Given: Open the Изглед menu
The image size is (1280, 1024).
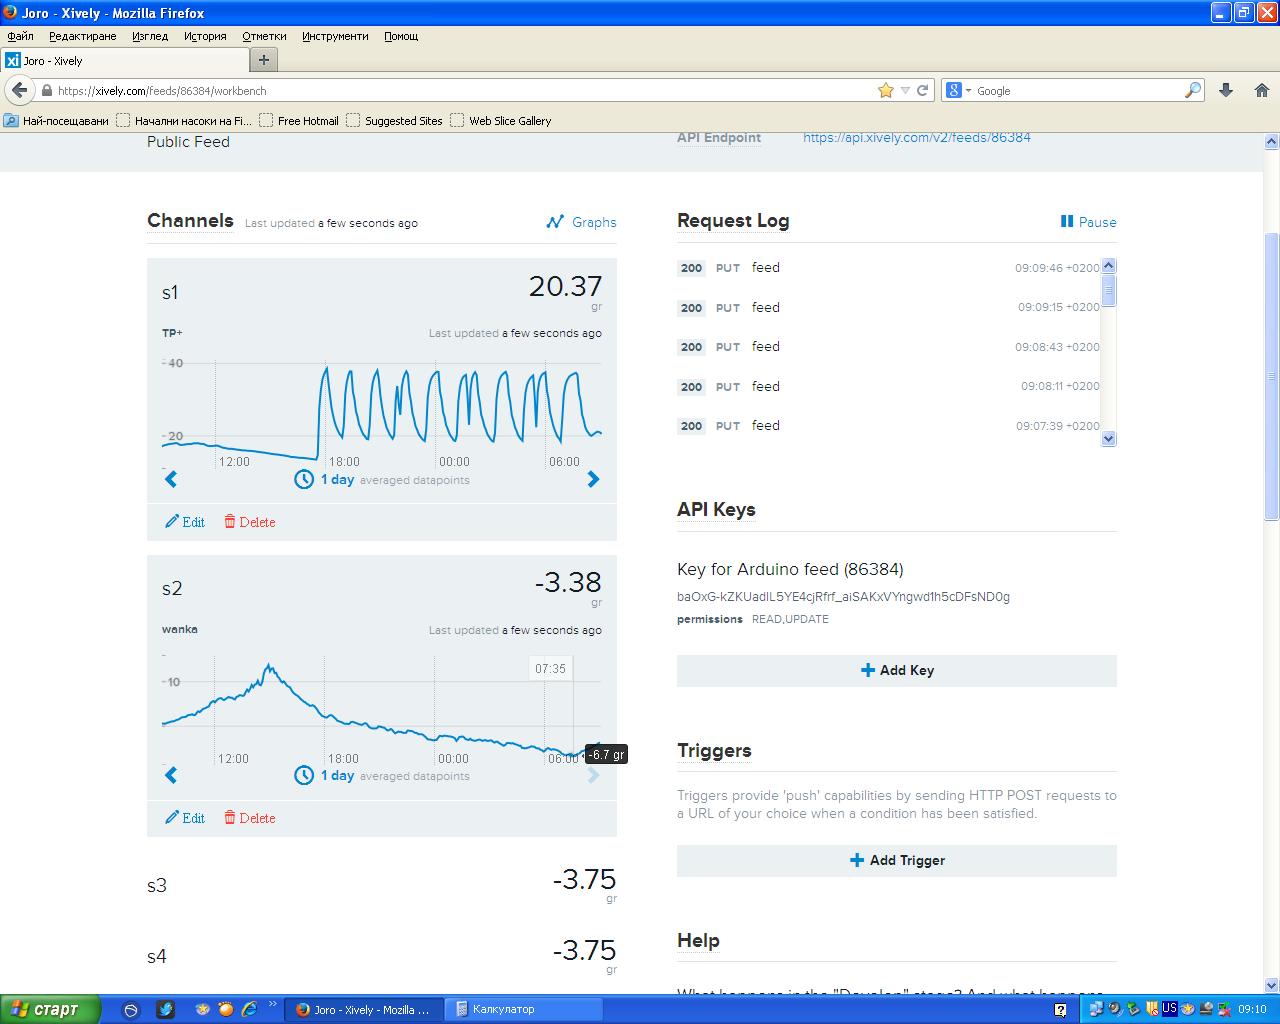Looking at the screenshot, I should pos(150,36).
